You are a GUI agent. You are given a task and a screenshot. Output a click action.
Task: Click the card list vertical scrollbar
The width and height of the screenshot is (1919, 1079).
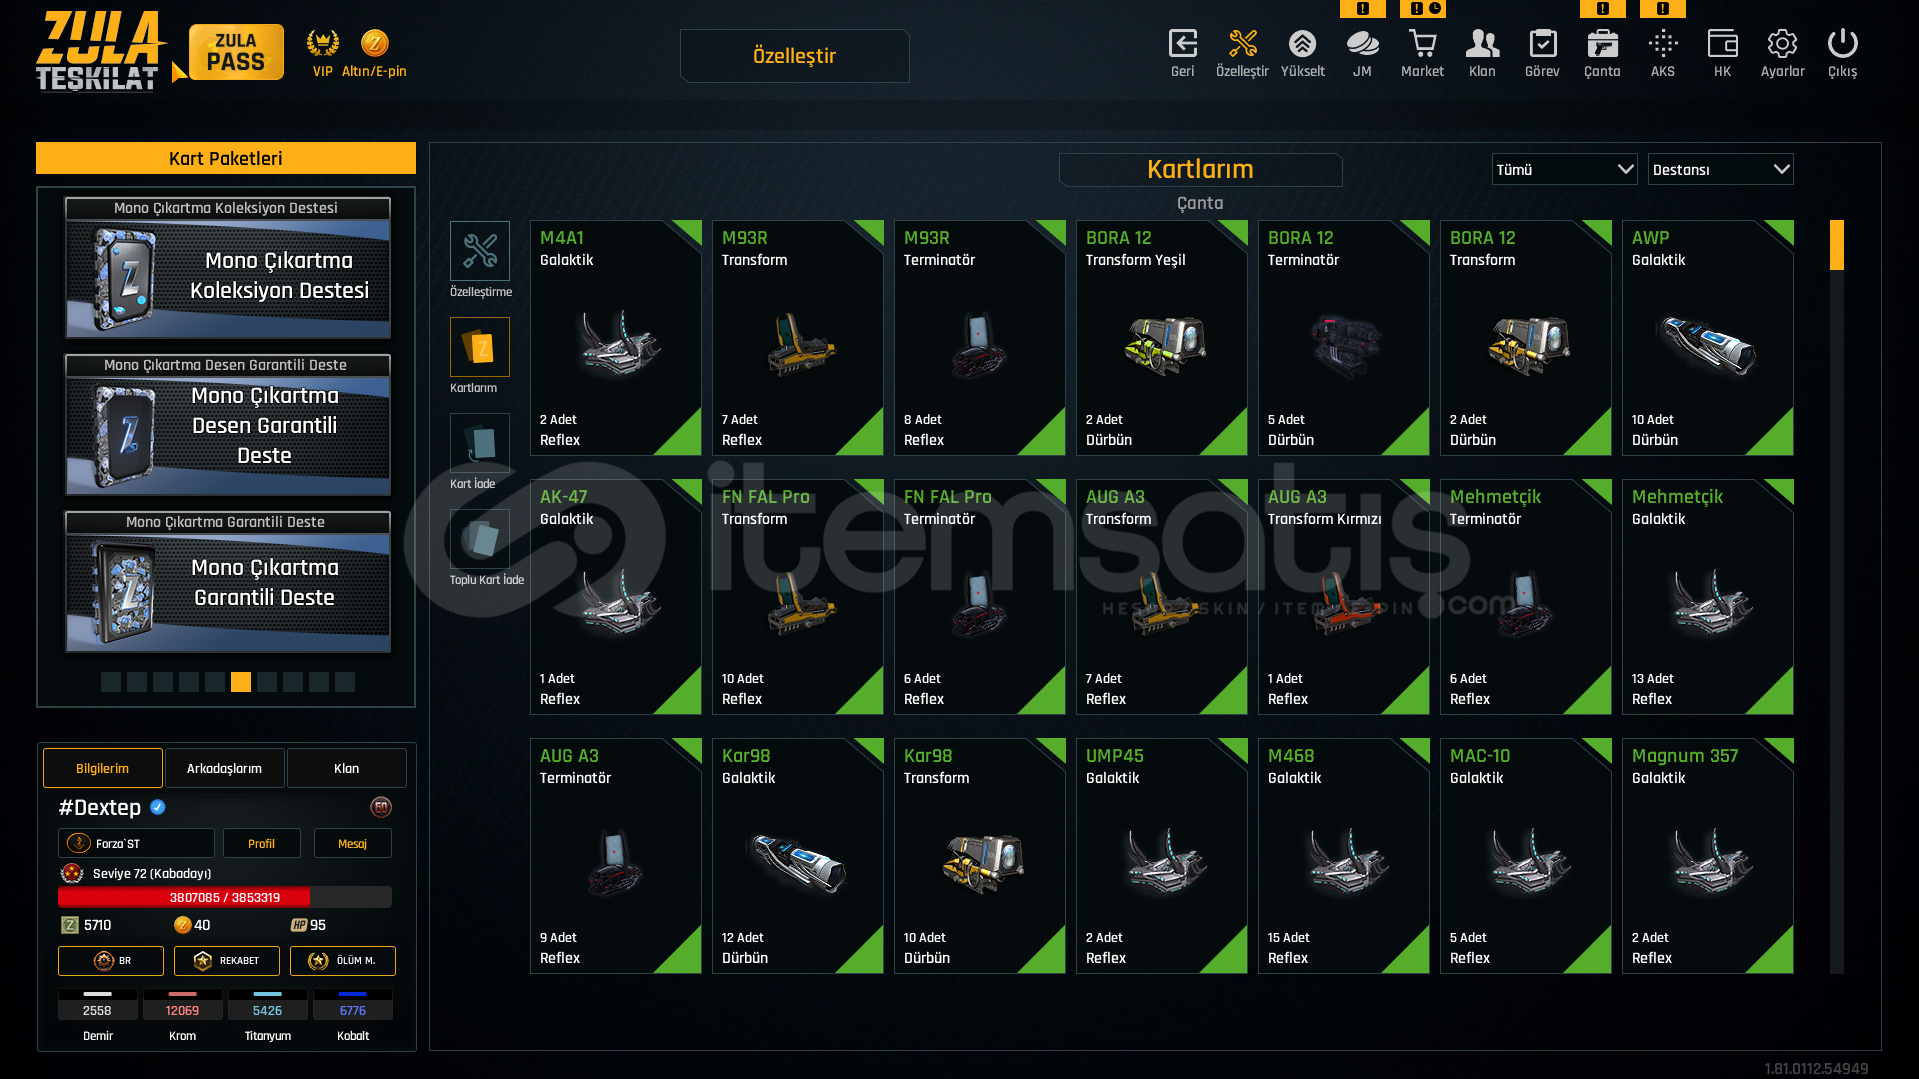(x=1836, y=597)
